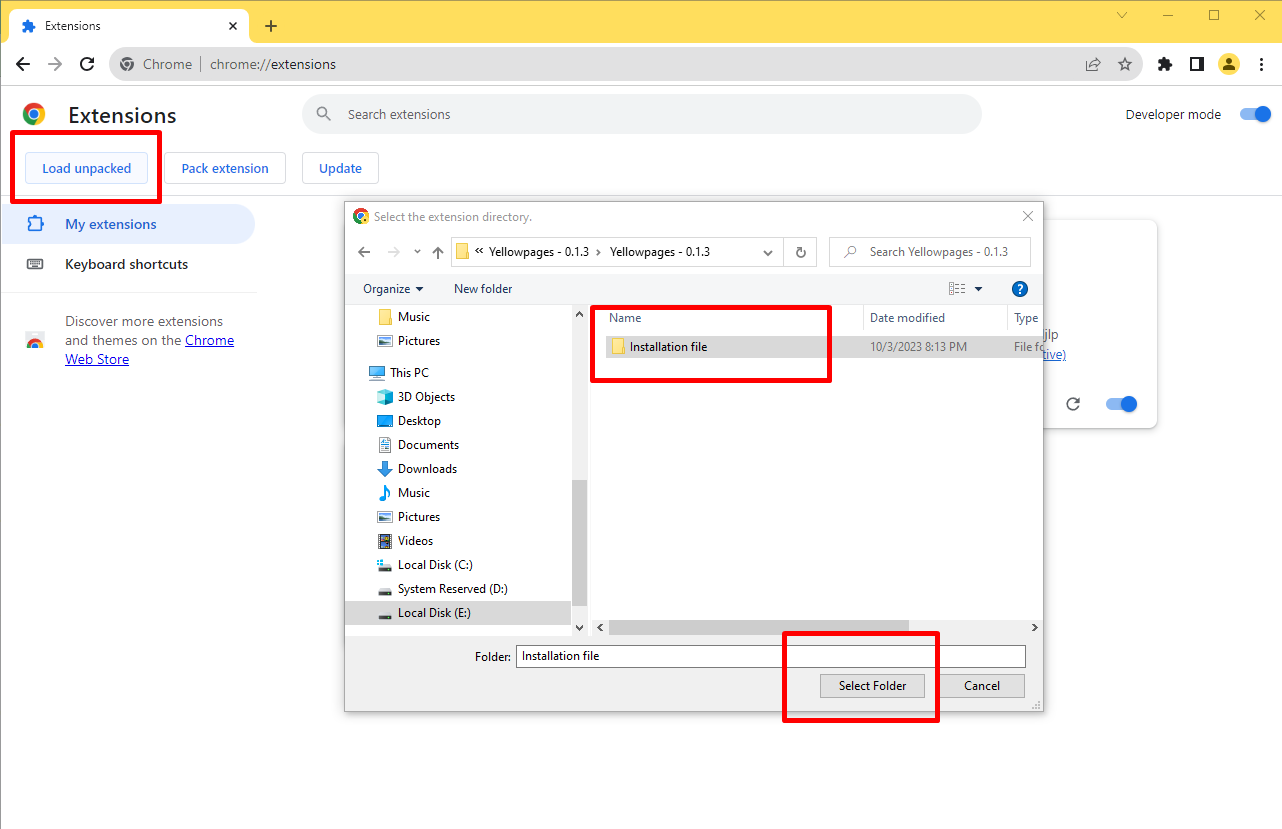Click the reload page icon in Chrome toolbar

[87, 63]
